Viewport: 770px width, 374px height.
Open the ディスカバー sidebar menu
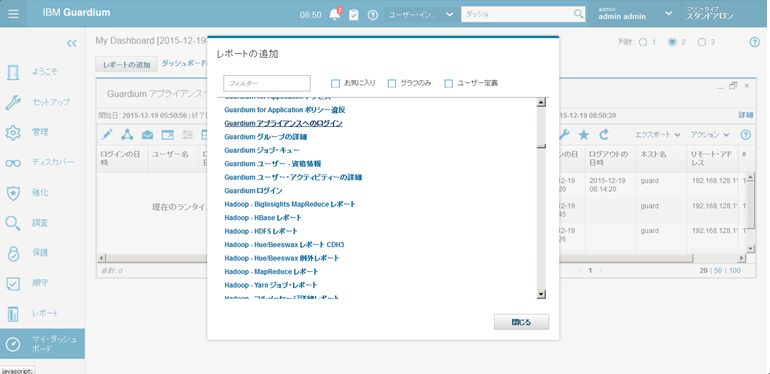tap(53, 162)
